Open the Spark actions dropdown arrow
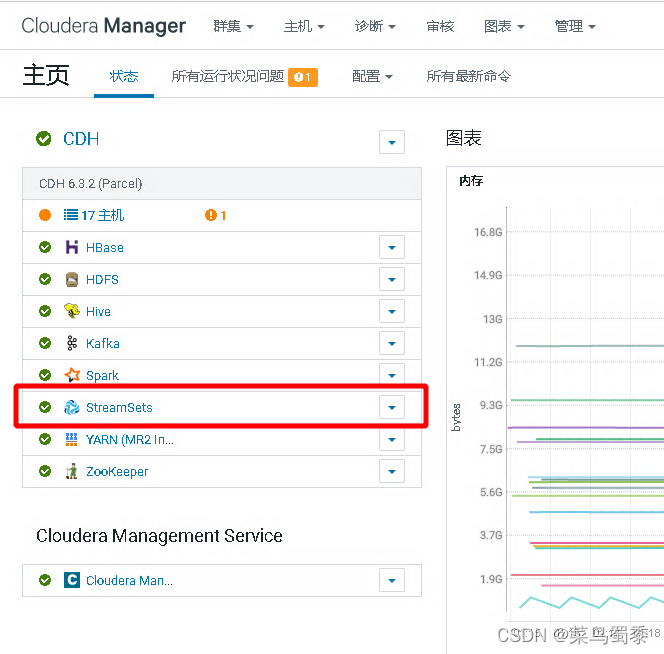 392,375
